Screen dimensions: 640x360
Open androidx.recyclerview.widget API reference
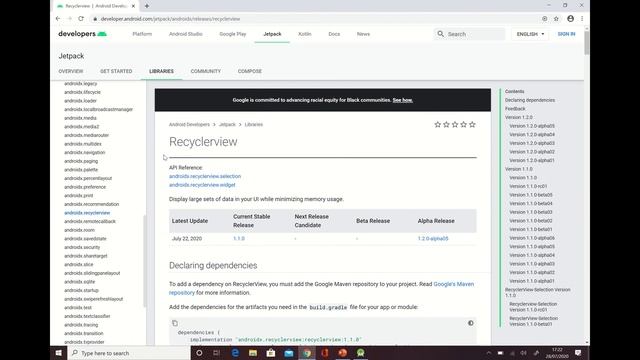click(202, 185)
